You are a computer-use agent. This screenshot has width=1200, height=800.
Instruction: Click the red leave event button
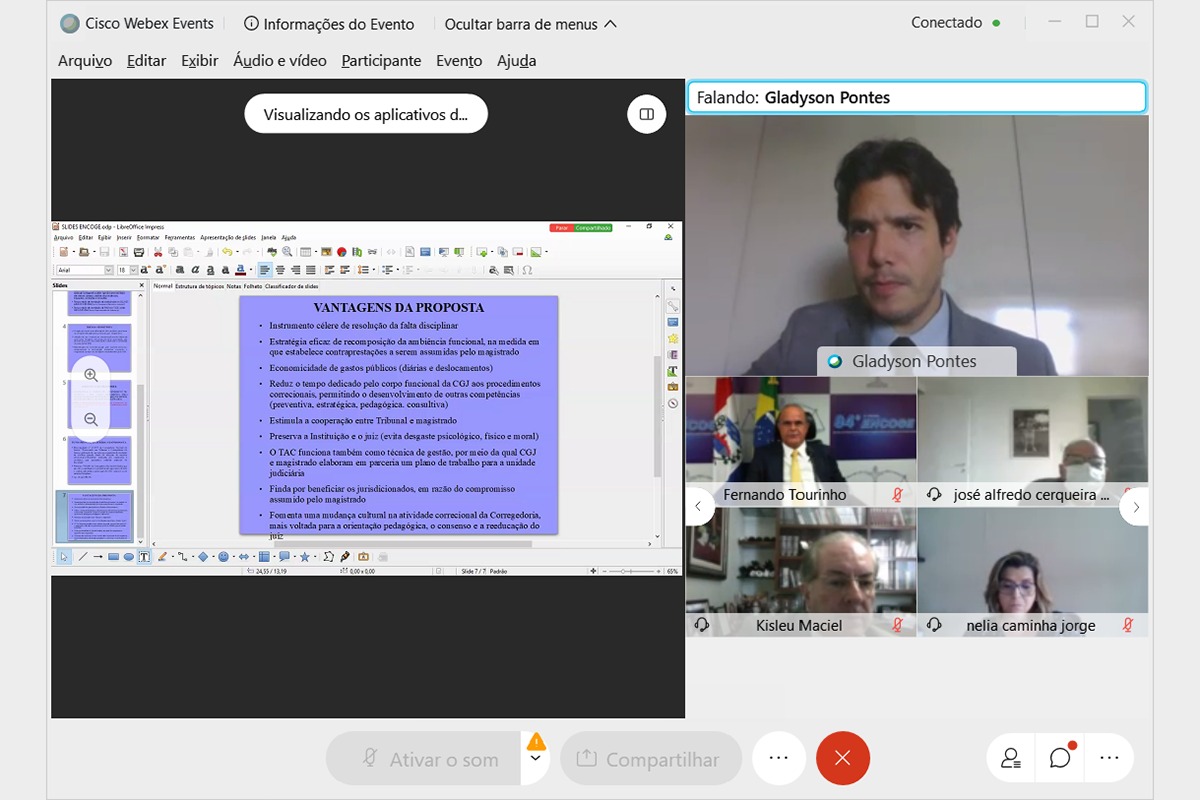point(842,758)
